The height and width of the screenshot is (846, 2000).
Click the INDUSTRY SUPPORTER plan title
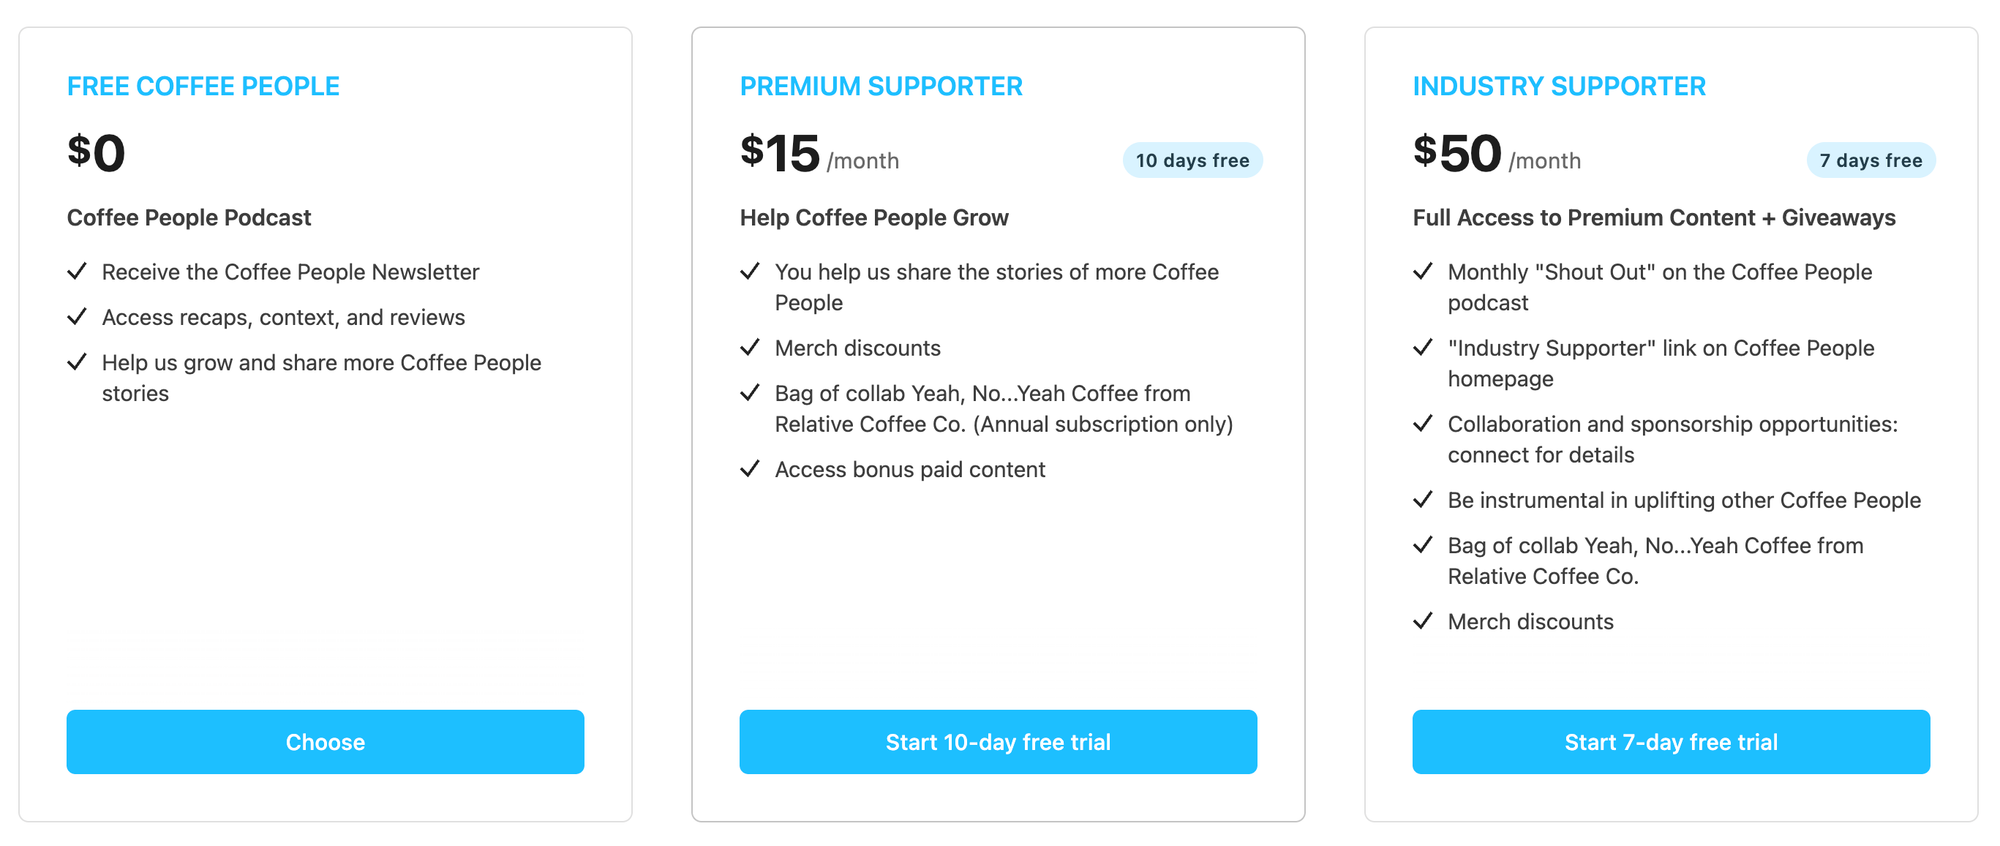tap(1559, 87)
